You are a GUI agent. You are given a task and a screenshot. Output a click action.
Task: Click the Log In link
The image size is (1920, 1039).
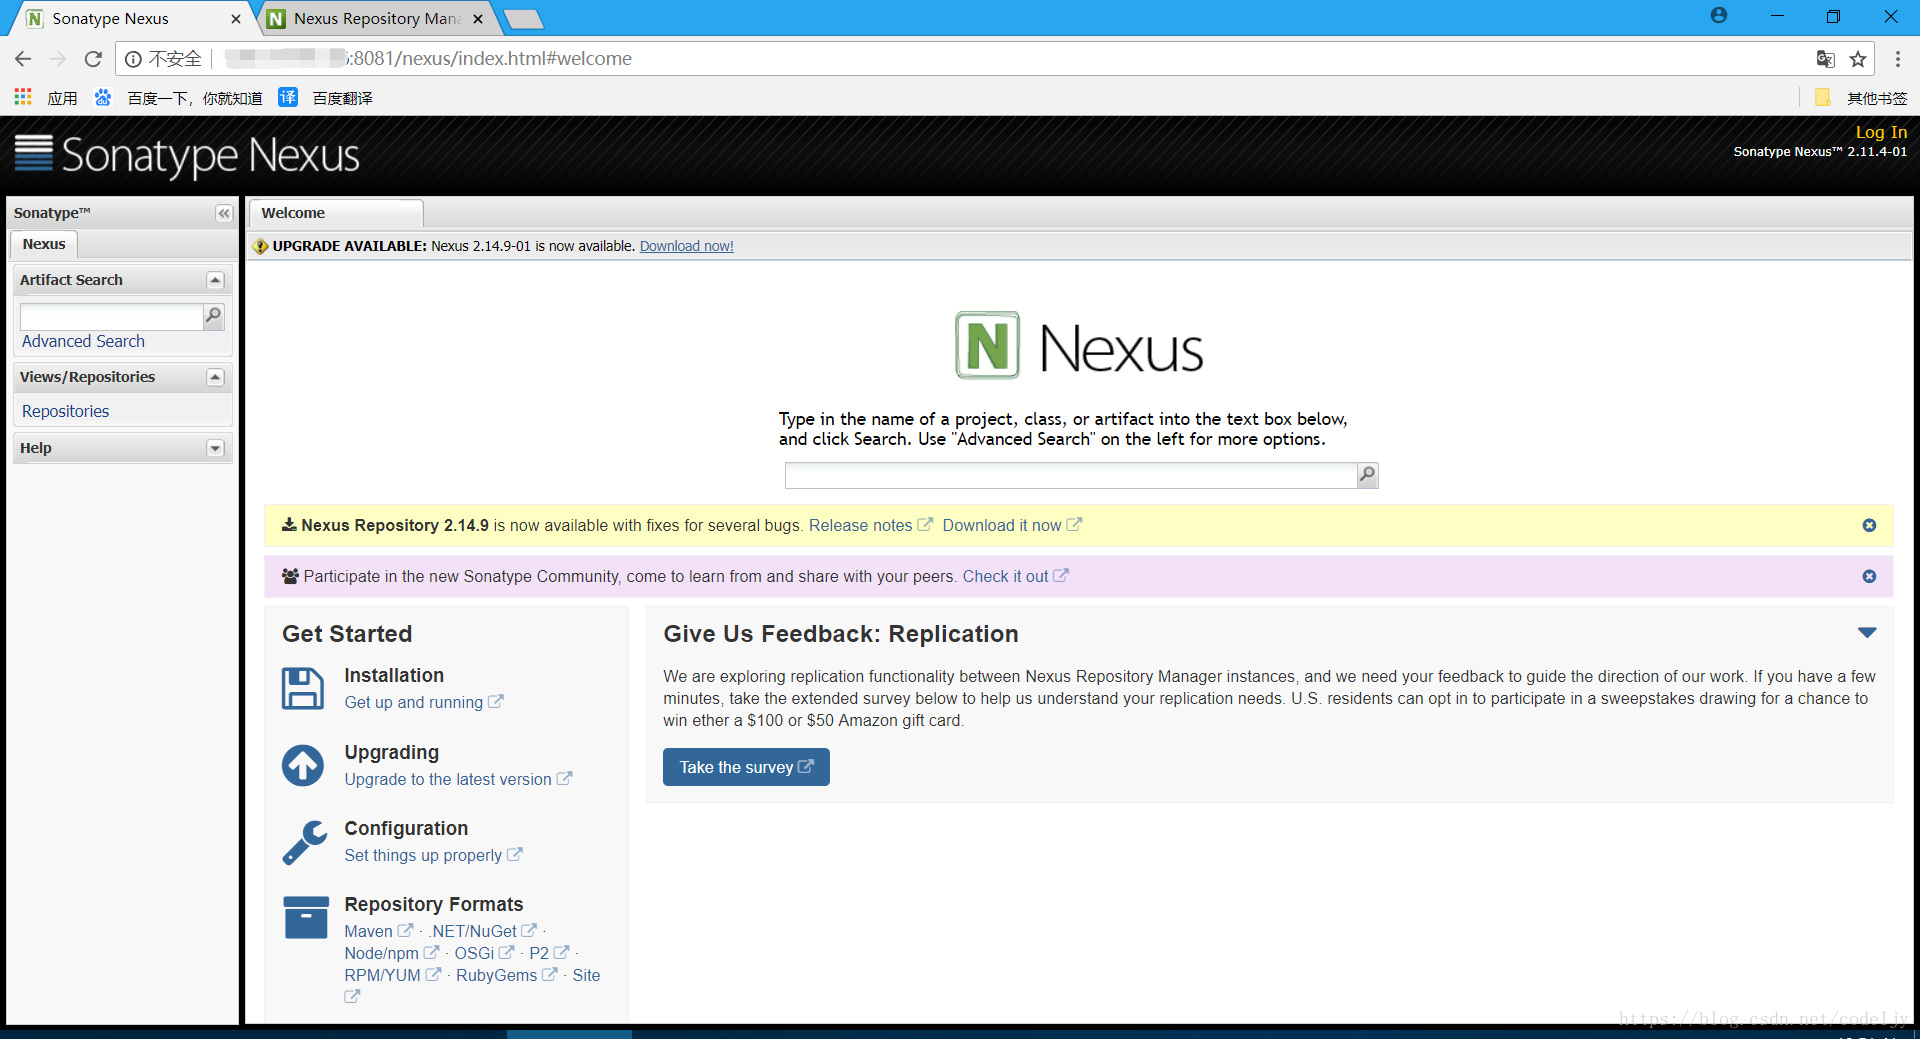tap(1881, 132)
